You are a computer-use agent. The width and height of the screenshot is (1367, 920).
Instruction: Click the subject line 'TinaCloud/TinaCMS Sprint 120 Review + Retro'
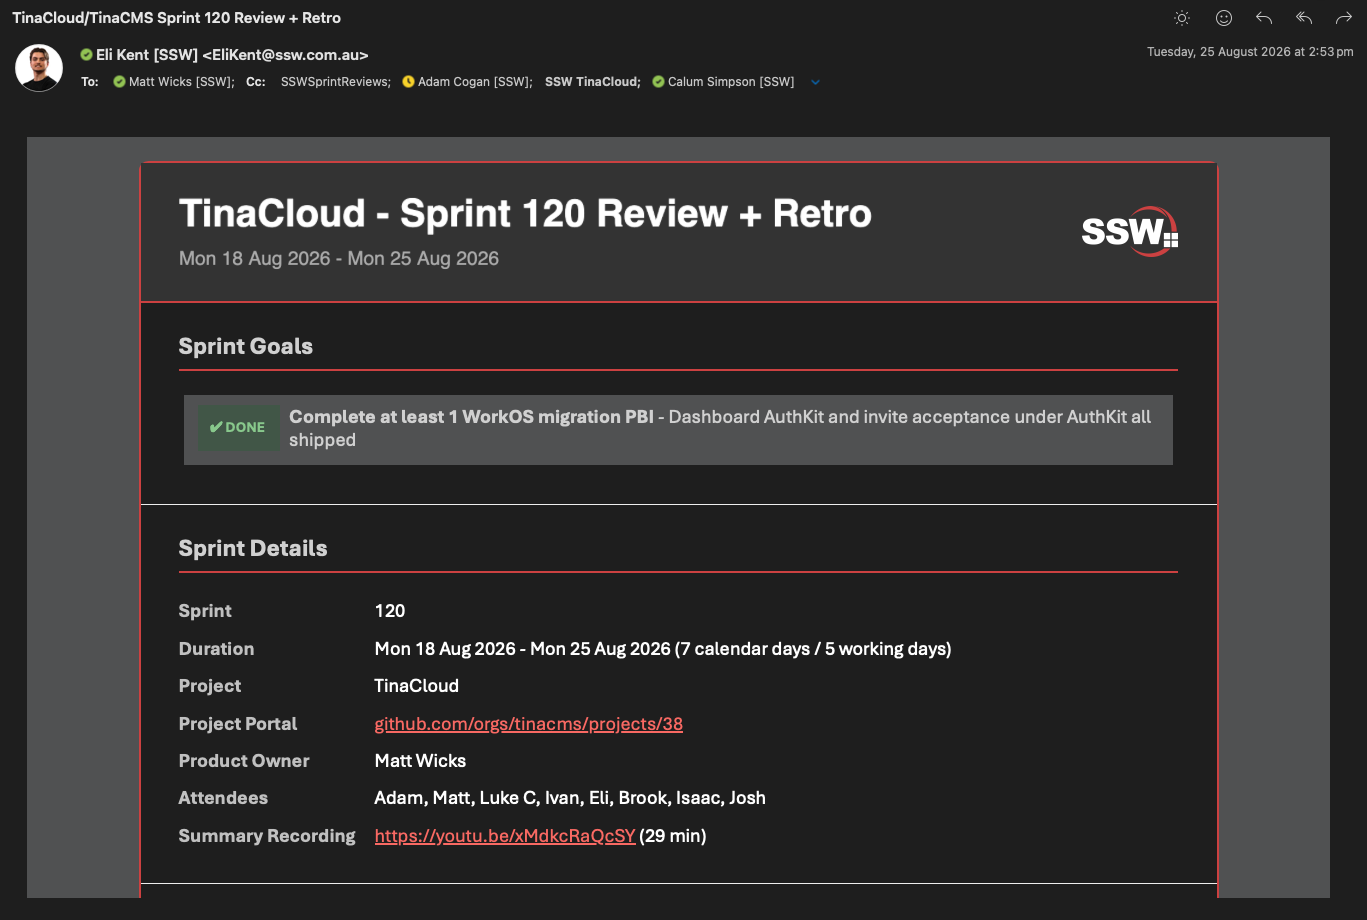pos(176,18)
